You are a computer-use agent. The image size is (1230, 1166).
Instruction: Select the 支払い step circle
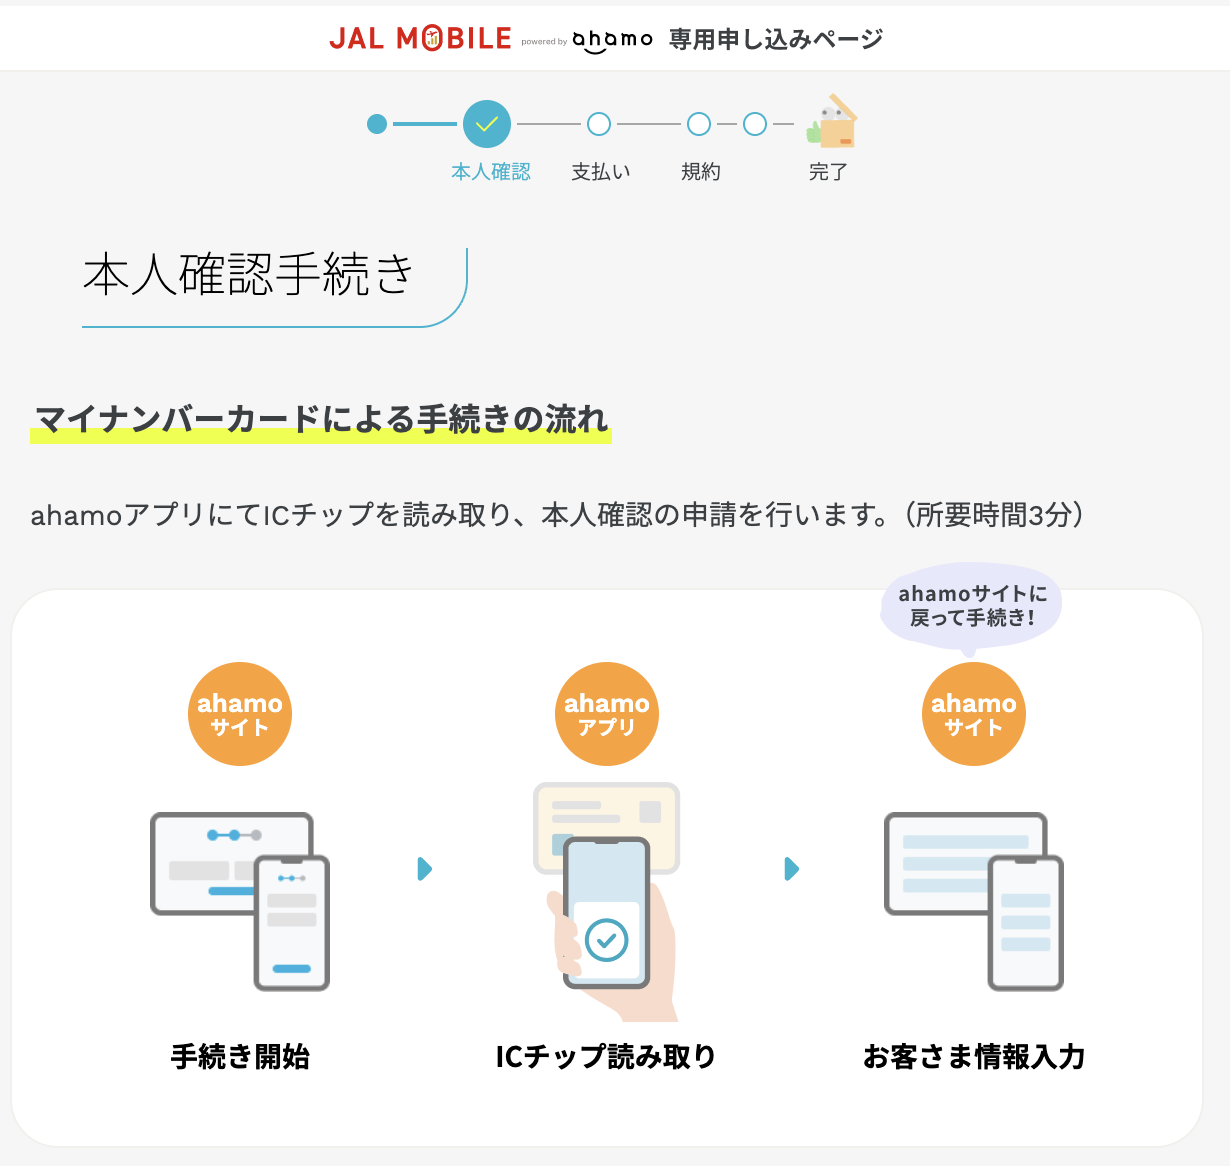[599, 124]
